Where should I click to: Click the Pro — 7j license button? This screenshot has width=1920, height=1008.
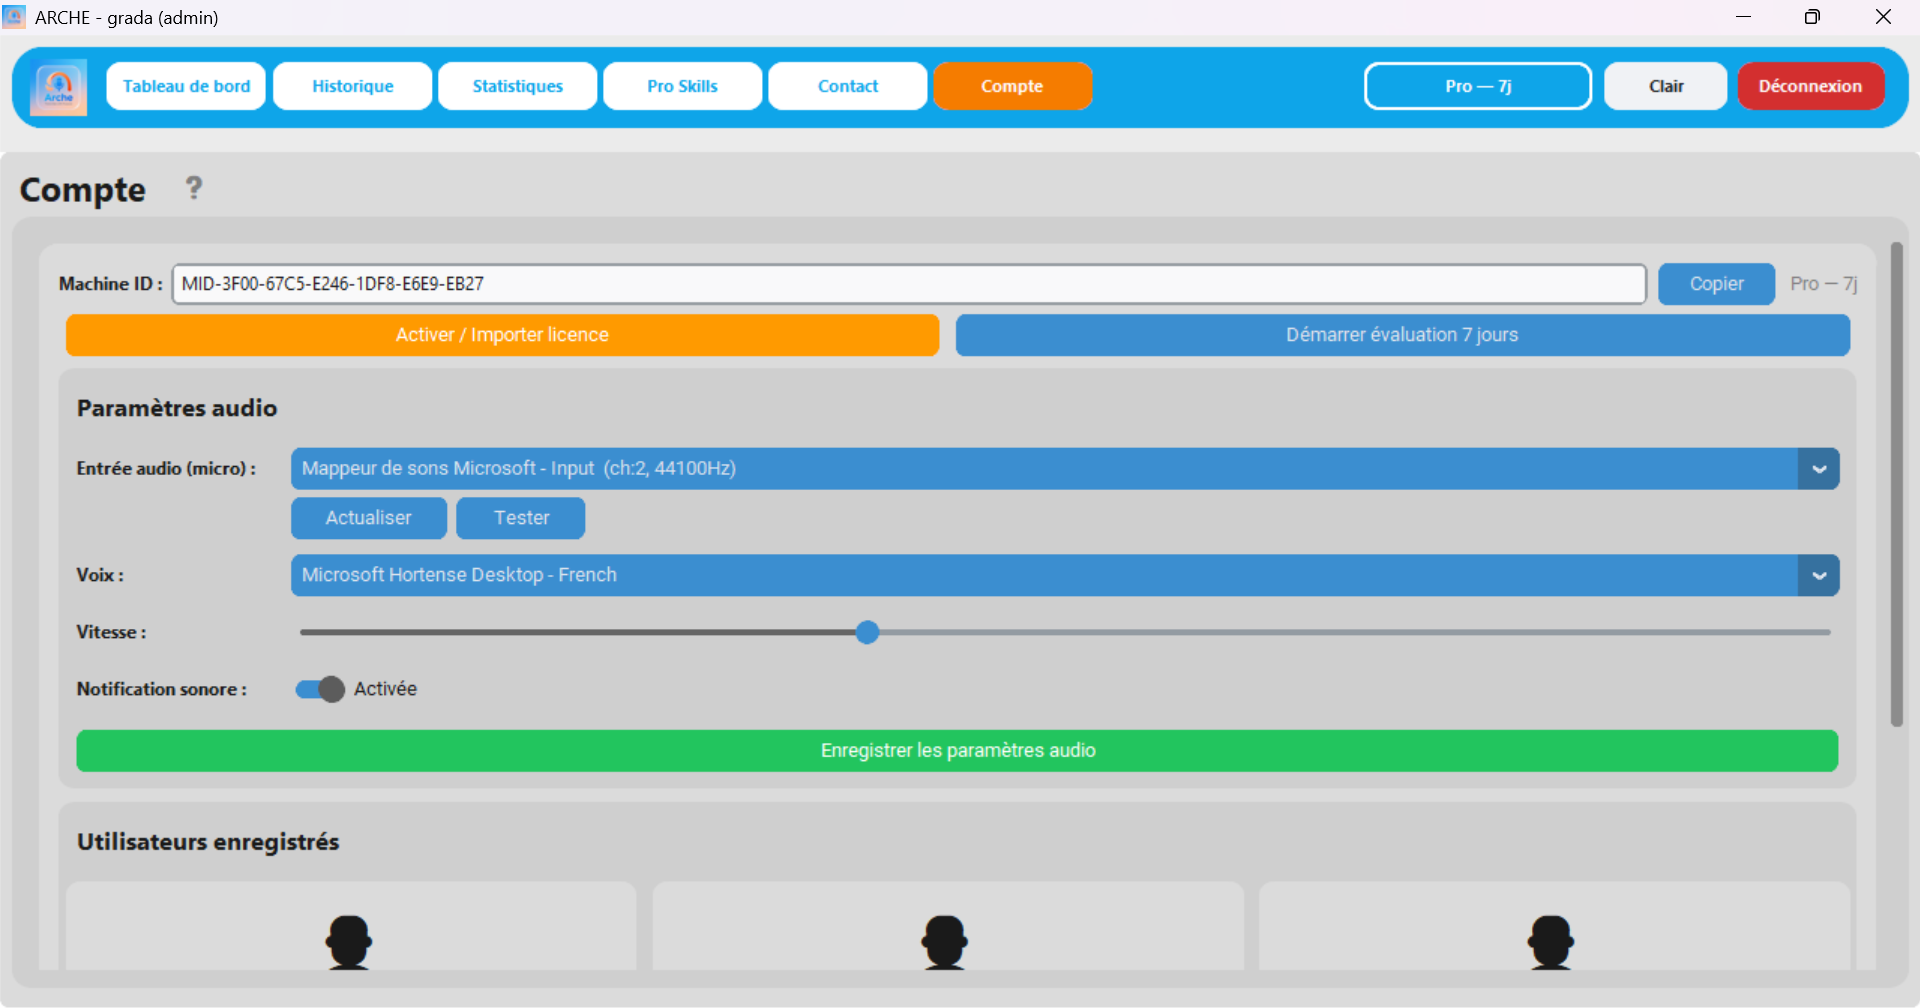1478,86
